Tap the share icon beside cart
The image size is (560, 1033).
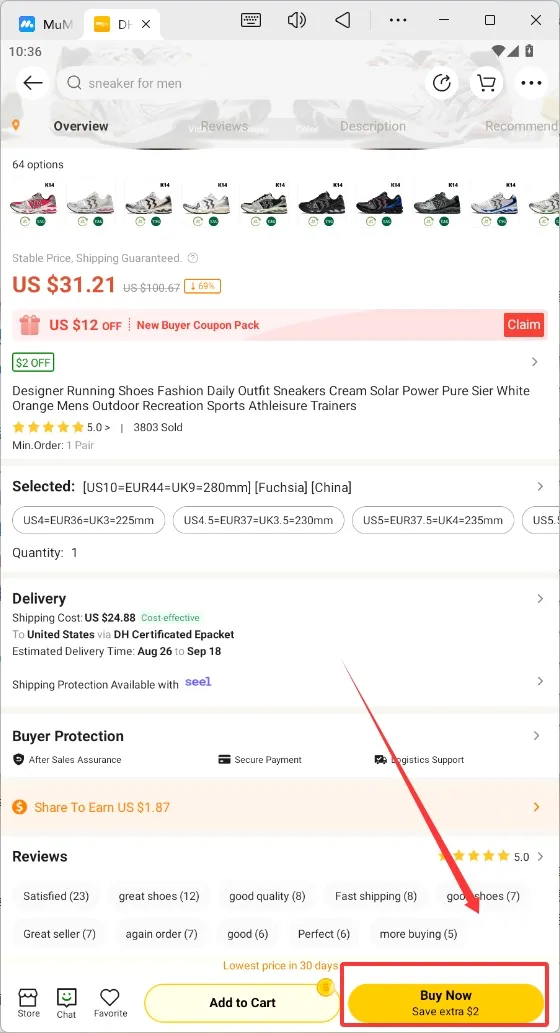(441, 83)
